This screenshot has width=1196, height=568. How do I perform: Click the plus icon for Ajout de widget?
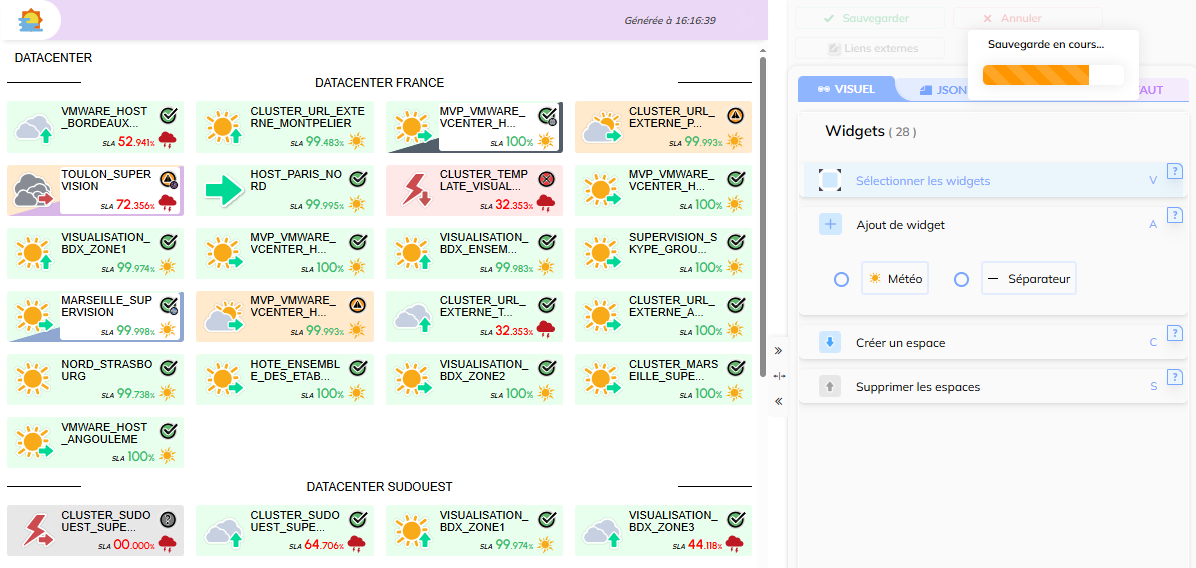830,225
